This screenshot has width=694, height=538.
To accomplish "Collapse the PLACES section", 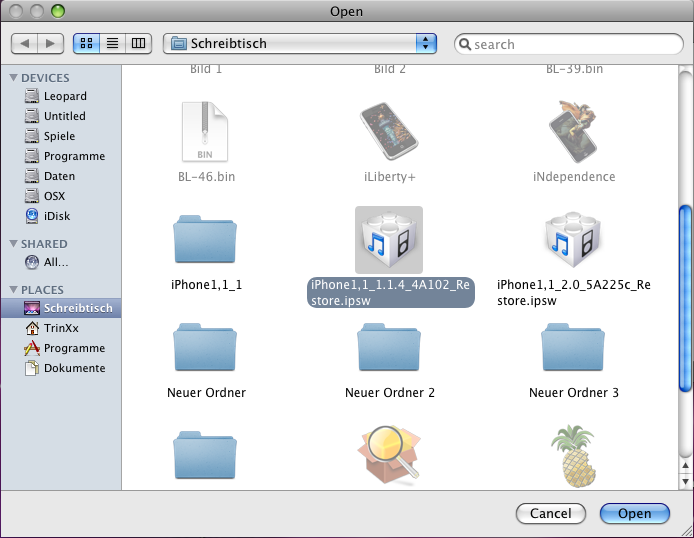I will click(x=14, y=290).
